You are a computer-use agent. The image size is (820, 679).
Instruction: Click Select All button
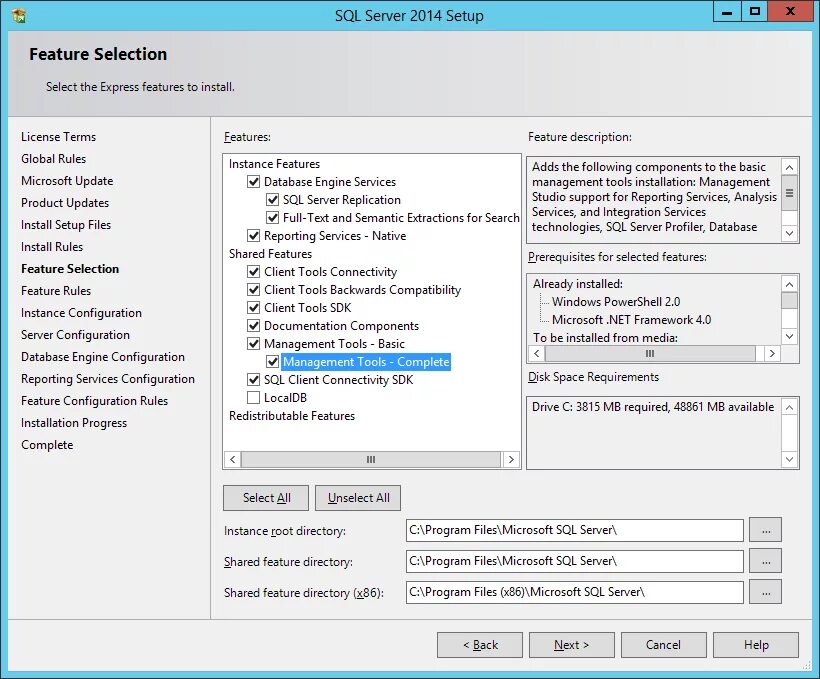266,498
